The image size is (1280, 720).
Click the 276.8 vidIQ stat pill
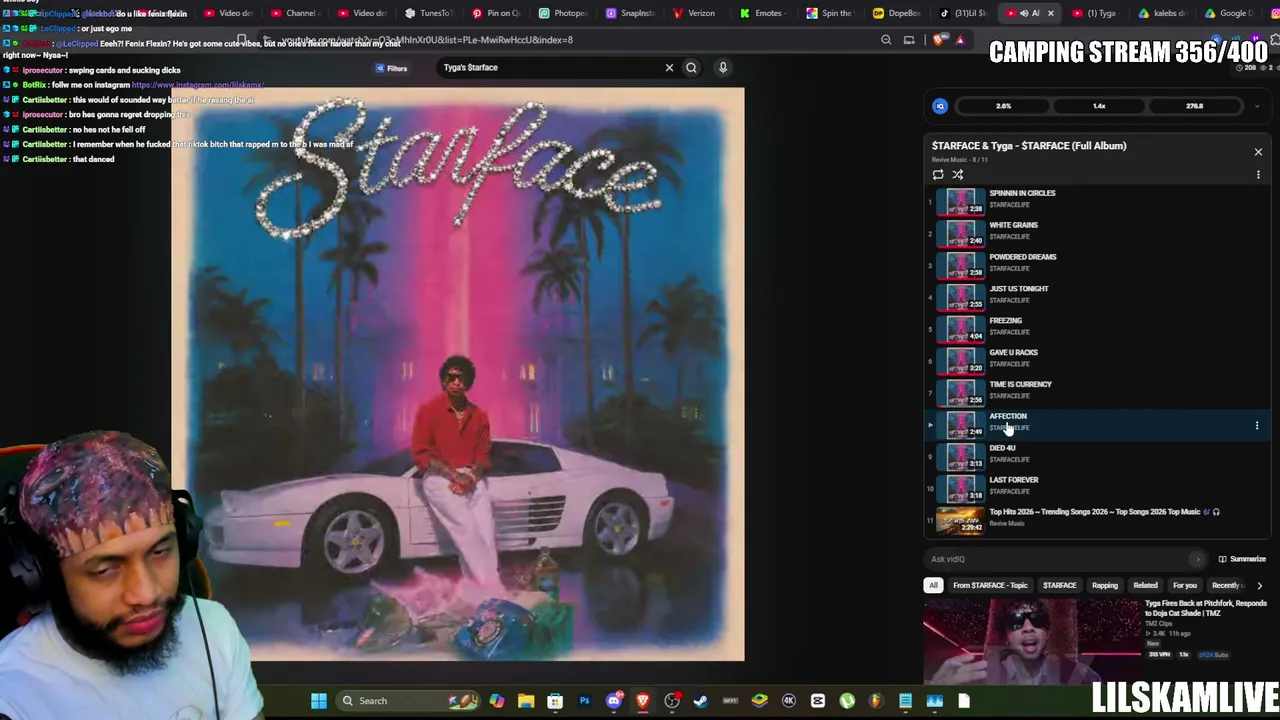[x=1194, y=106]
